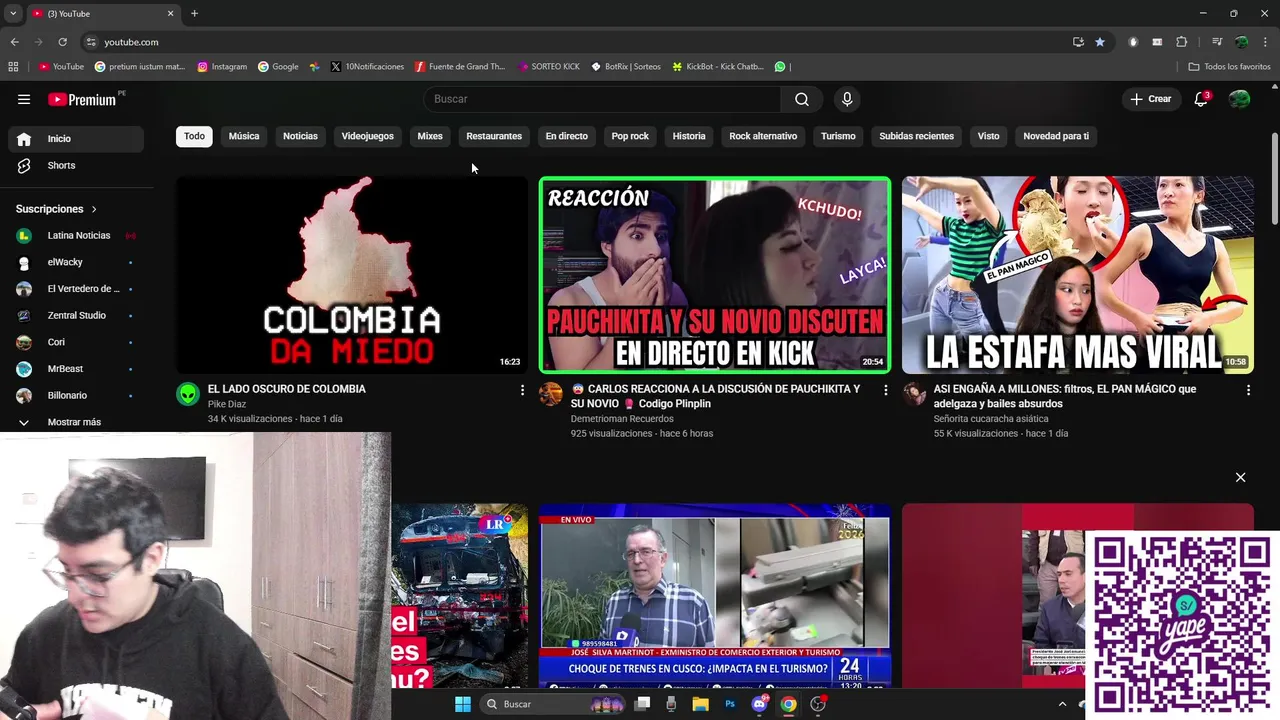Reload the page in Chrome
The image size is (1280, 720).
(62, 42)
